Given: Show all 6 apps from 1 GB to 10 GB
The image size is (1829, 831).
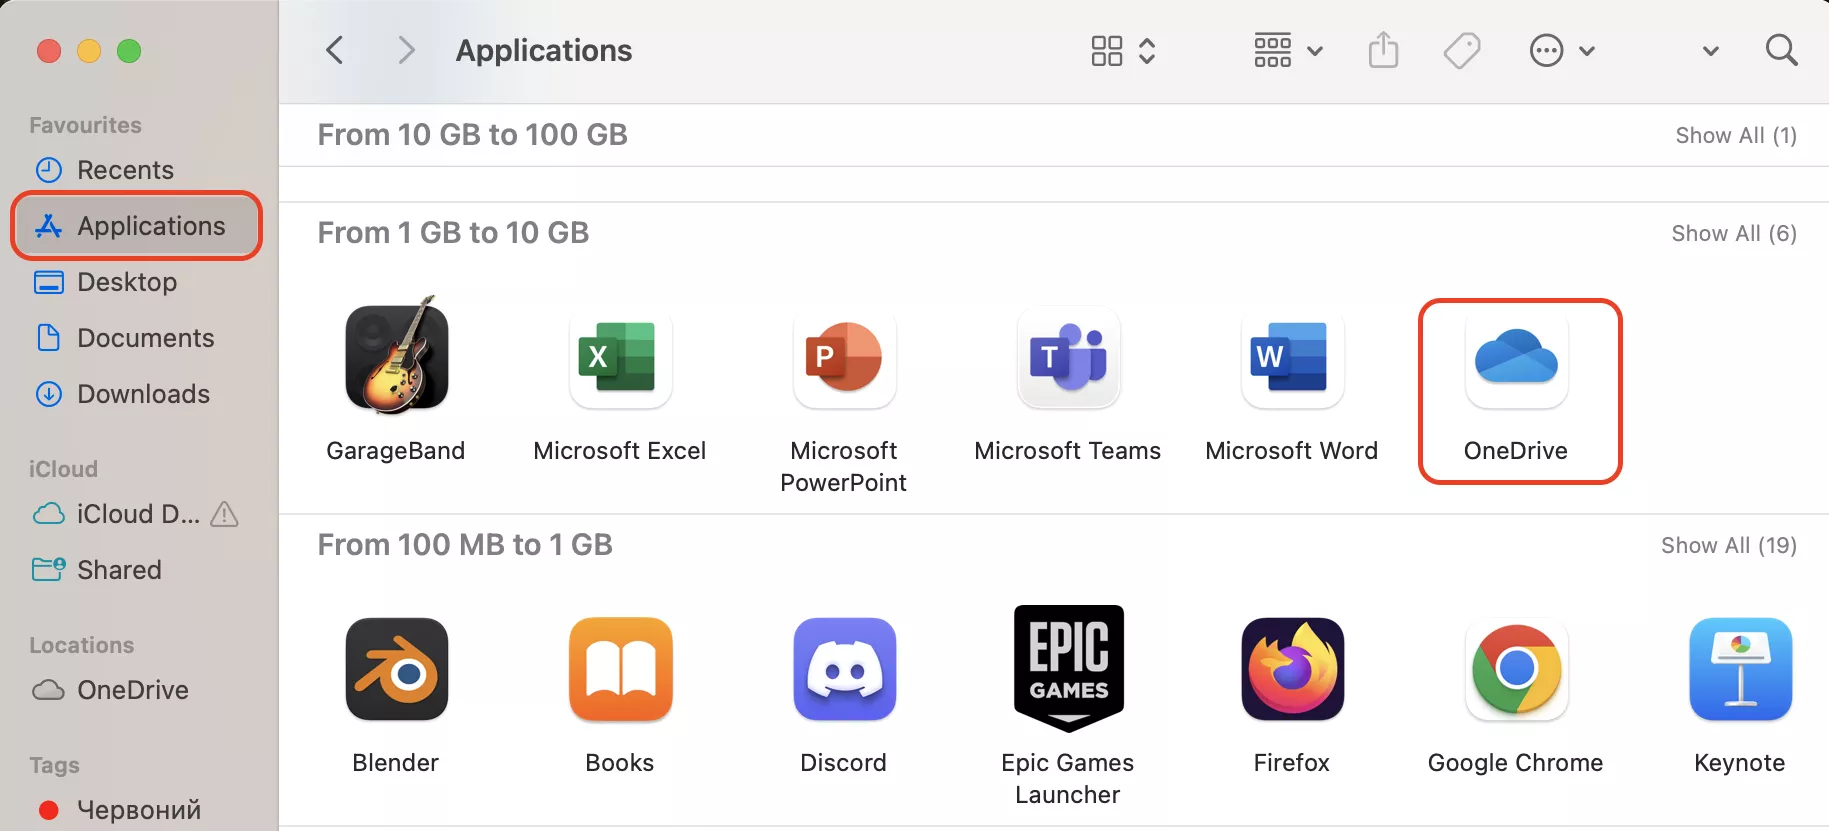Looking at the screenshot, I should (1733, 233).
